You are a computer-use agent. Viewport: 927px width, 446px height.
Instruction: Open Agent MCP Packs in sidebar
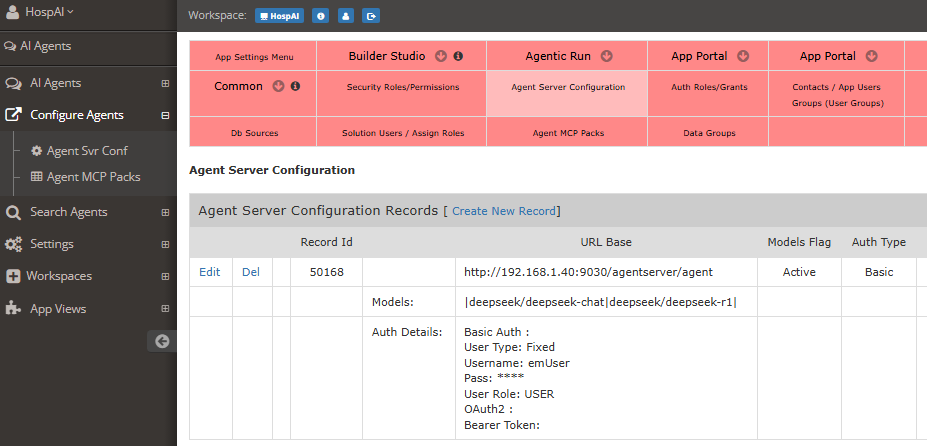pyautogui.click(x=93, y=177)
